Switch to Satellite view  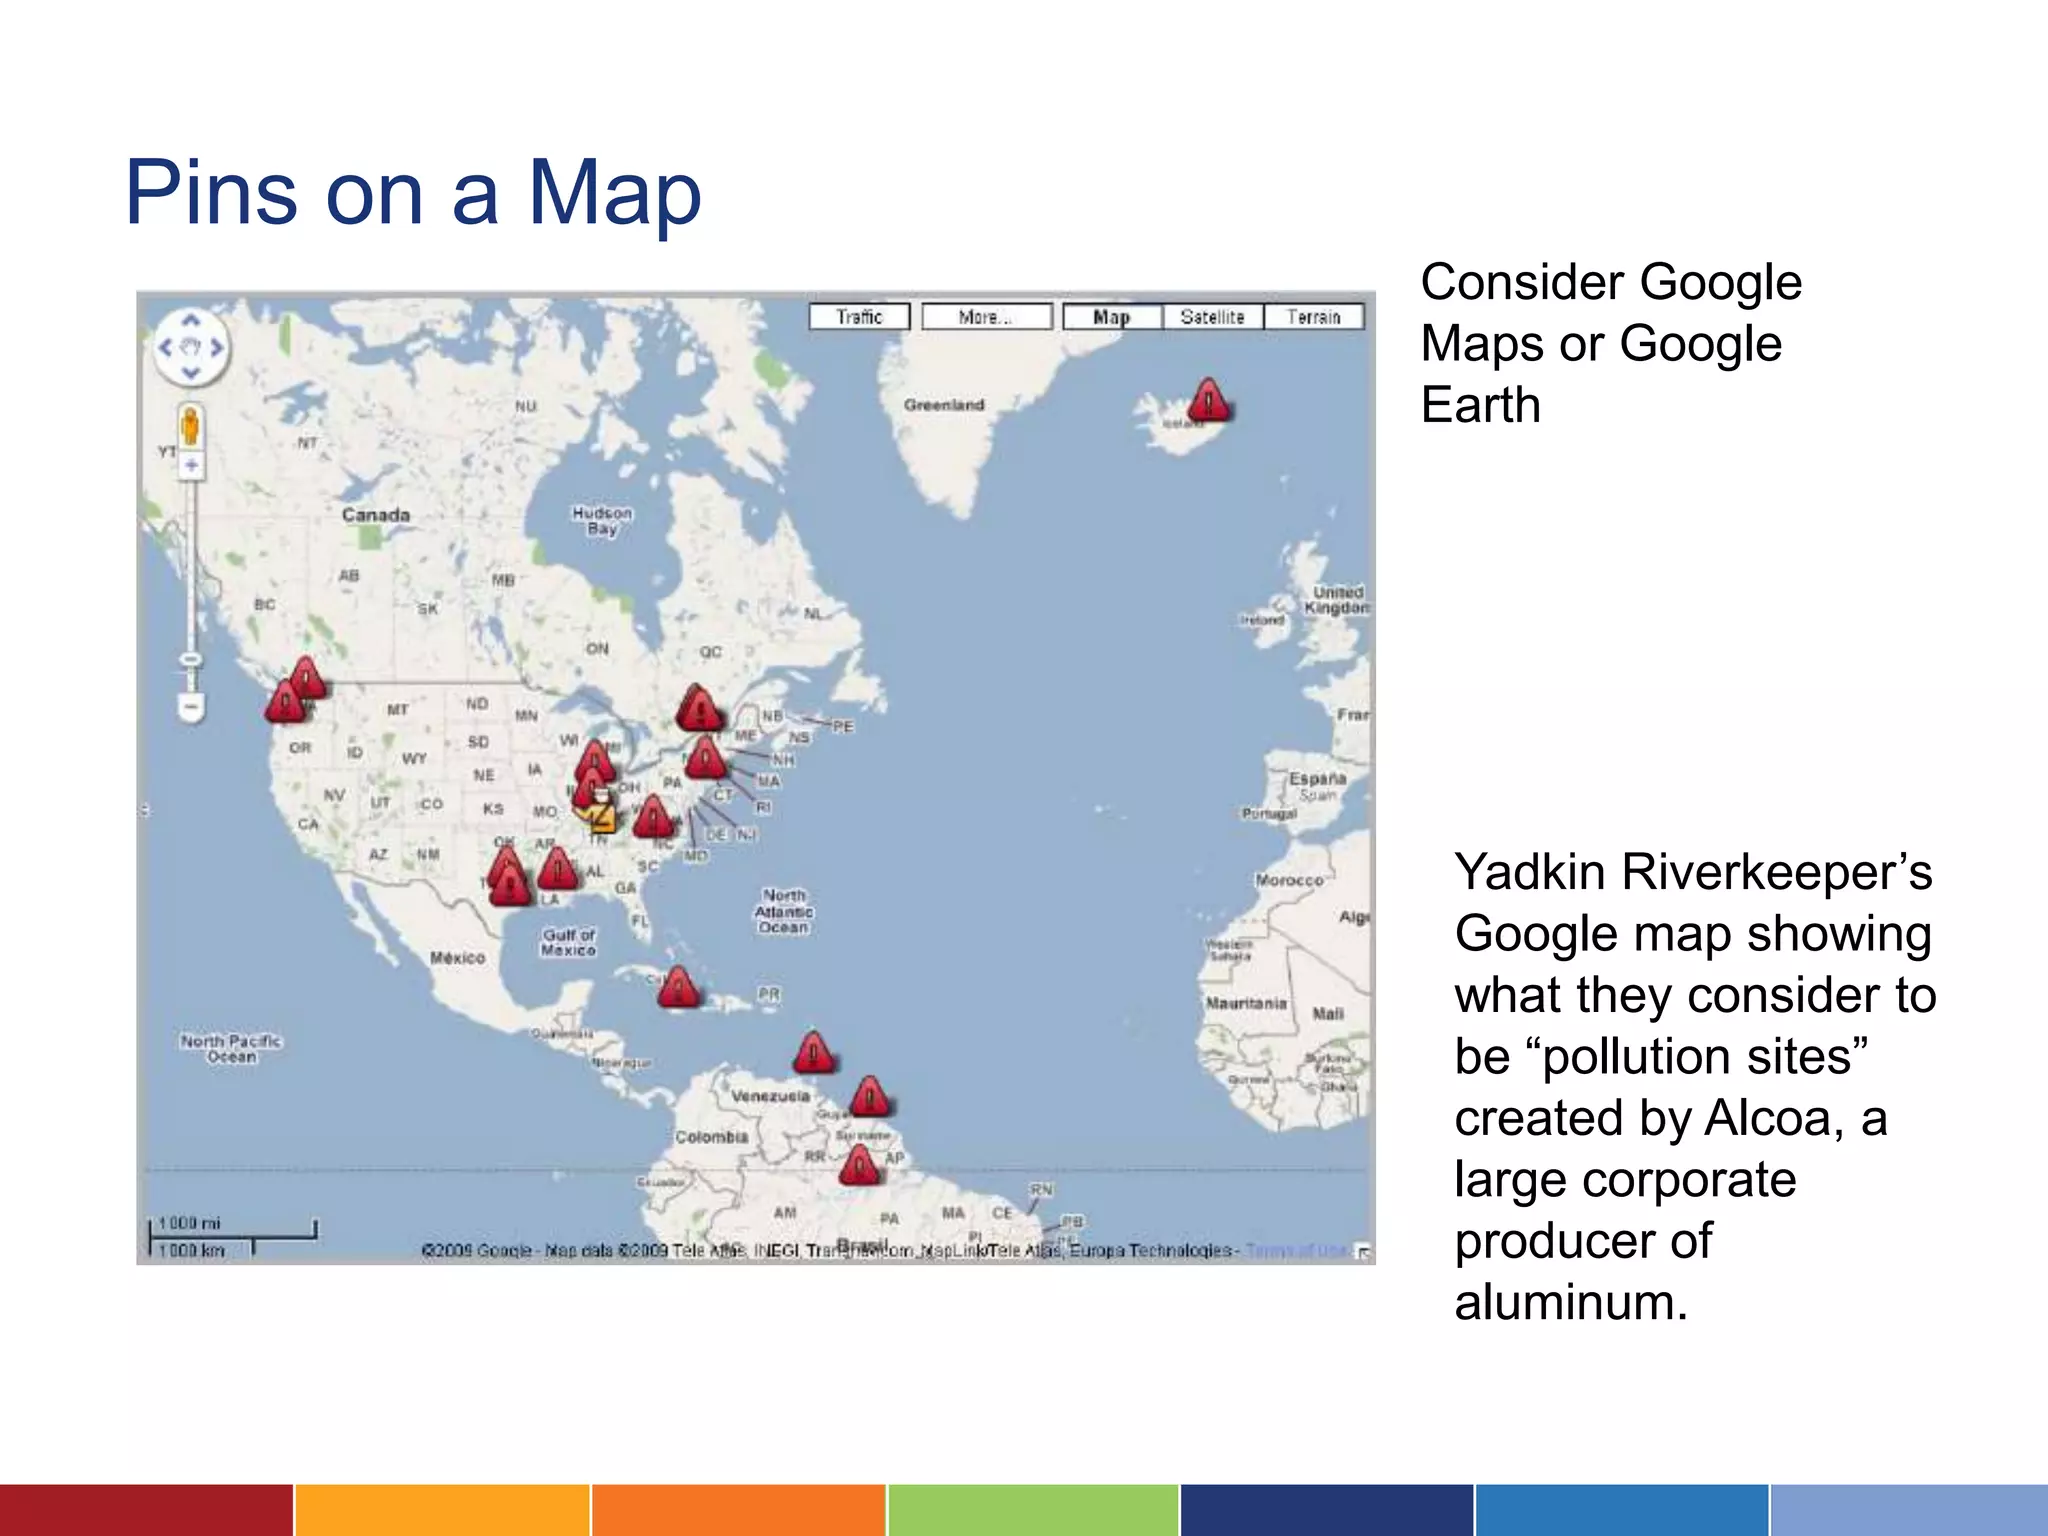click(1213, 317)
